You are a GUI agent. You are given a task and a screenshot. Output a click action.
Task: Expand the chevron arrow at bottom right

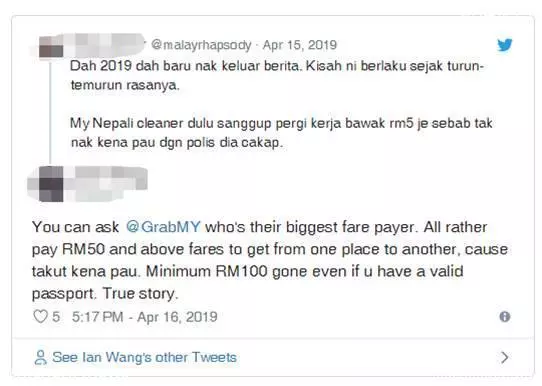tap(505, 357)
